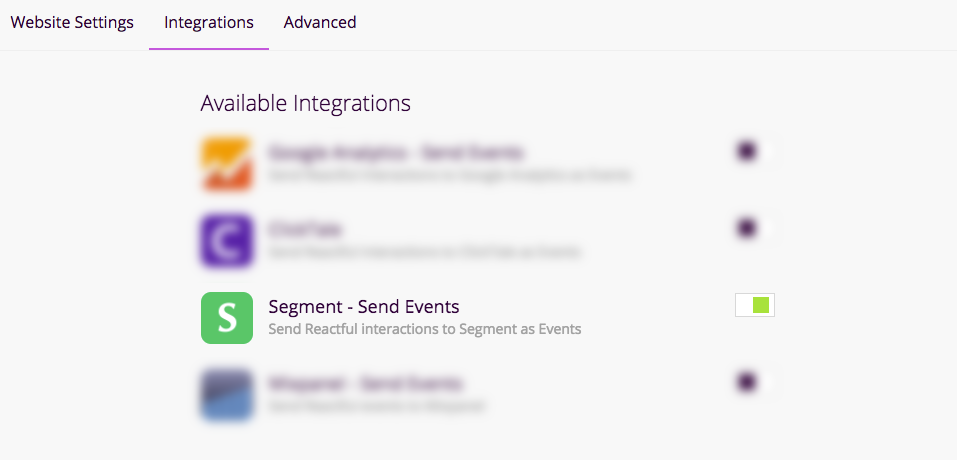Click the green Segment logo icon
The height and width of the screenshot is (460, 957).
227,318
